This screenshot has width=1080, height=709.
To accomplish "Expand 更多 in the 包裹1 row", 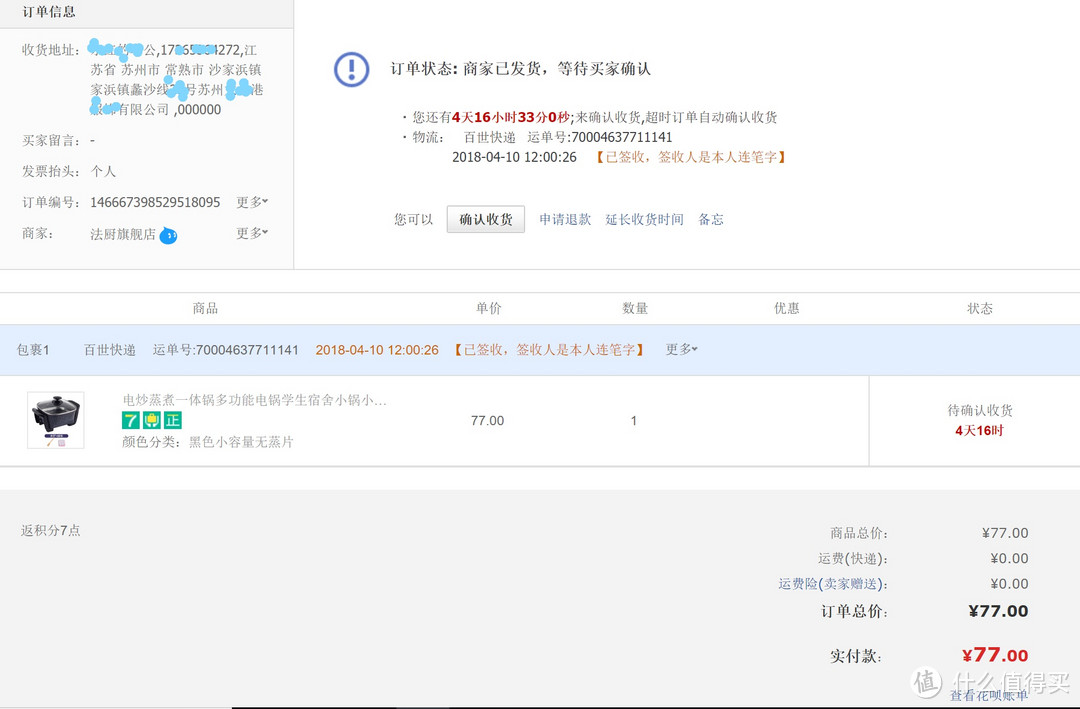I will coord(681,349).
